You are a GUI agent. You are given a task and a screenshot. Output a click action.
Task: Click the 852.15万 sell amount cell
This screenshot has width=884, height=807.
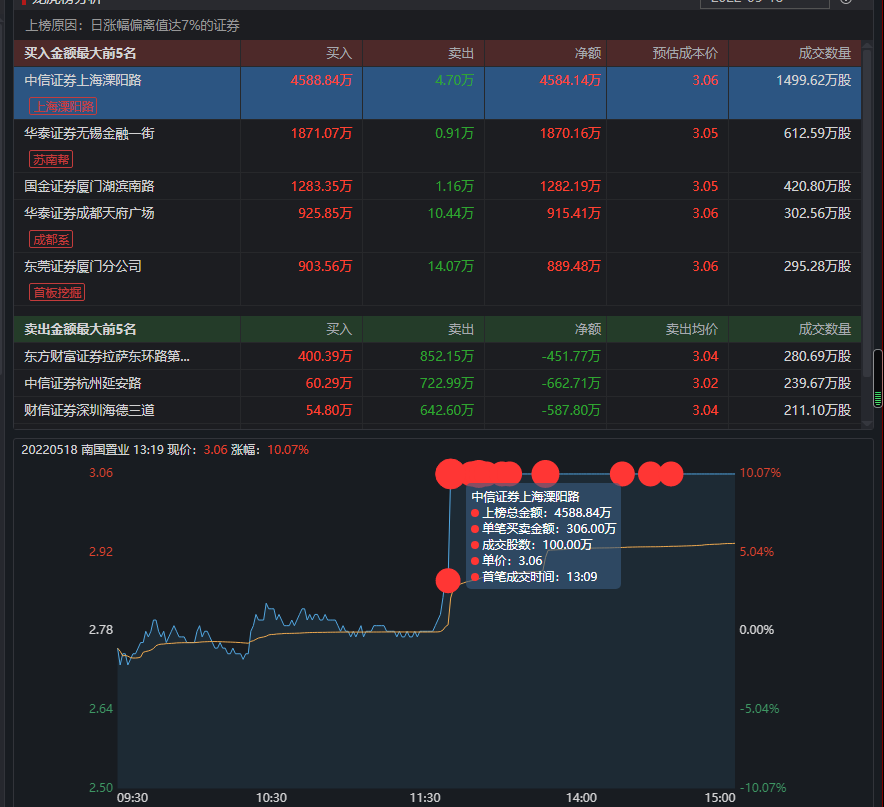click(447, 356)
